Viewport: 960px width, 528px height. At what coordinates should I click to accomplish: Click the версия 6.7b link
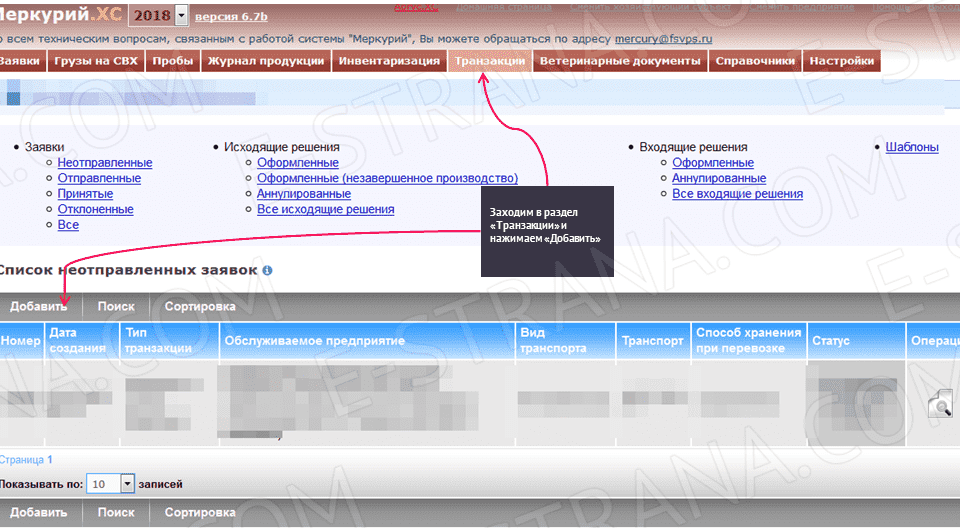tap(231, 17)
